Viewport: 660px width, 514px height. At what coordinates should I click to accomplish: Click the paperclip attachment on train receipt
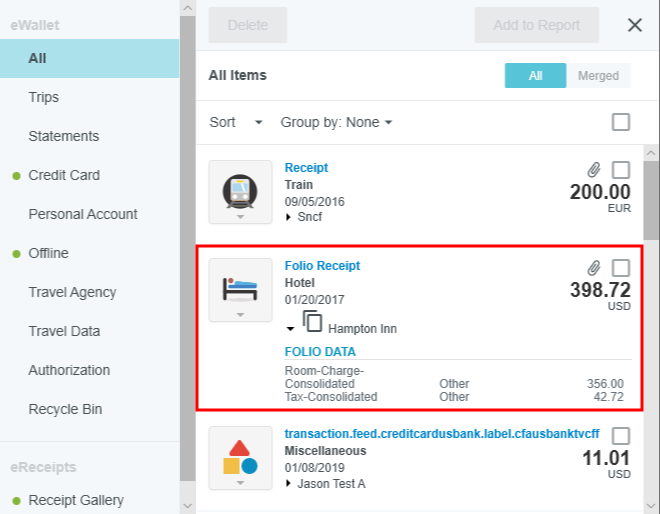point(594,170)
